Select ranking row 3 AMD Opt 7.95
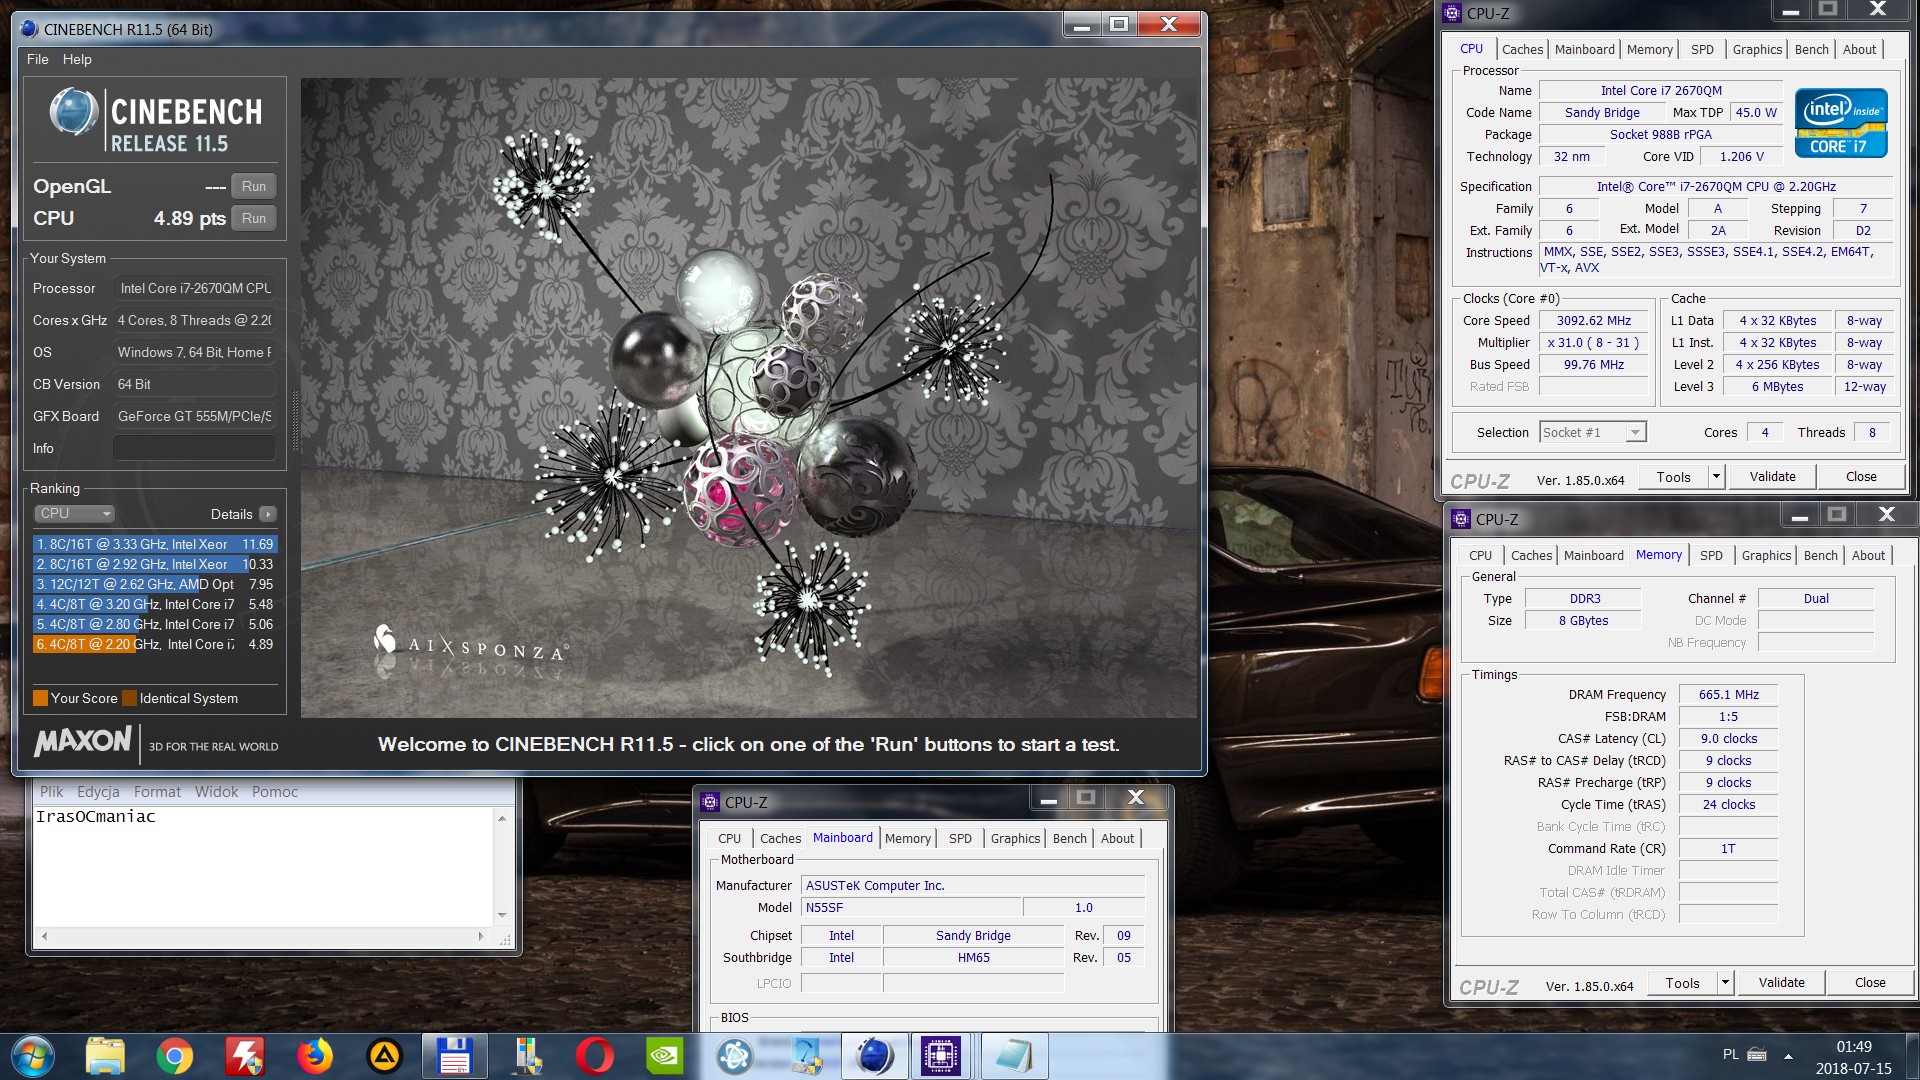The width and height of the screenshot is (1920, 1080). coord(155,584)
